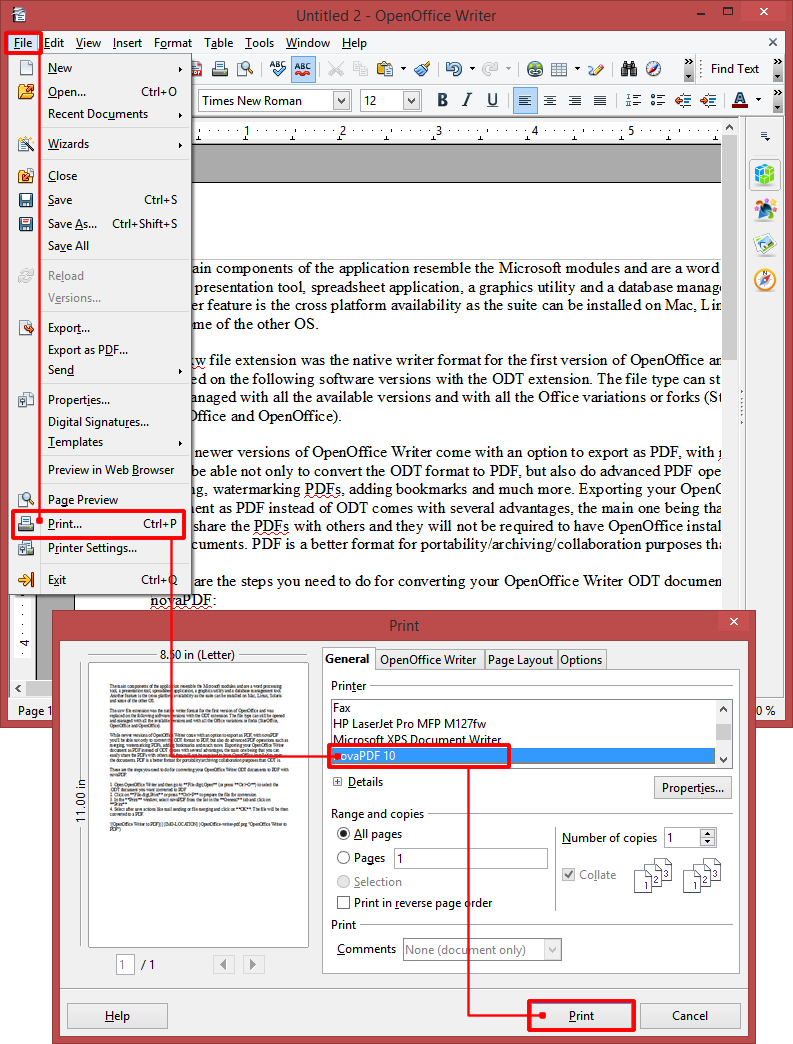Switch to the OpenOffice Writer tab
The image size is (793, 1044).
(428, 660)
